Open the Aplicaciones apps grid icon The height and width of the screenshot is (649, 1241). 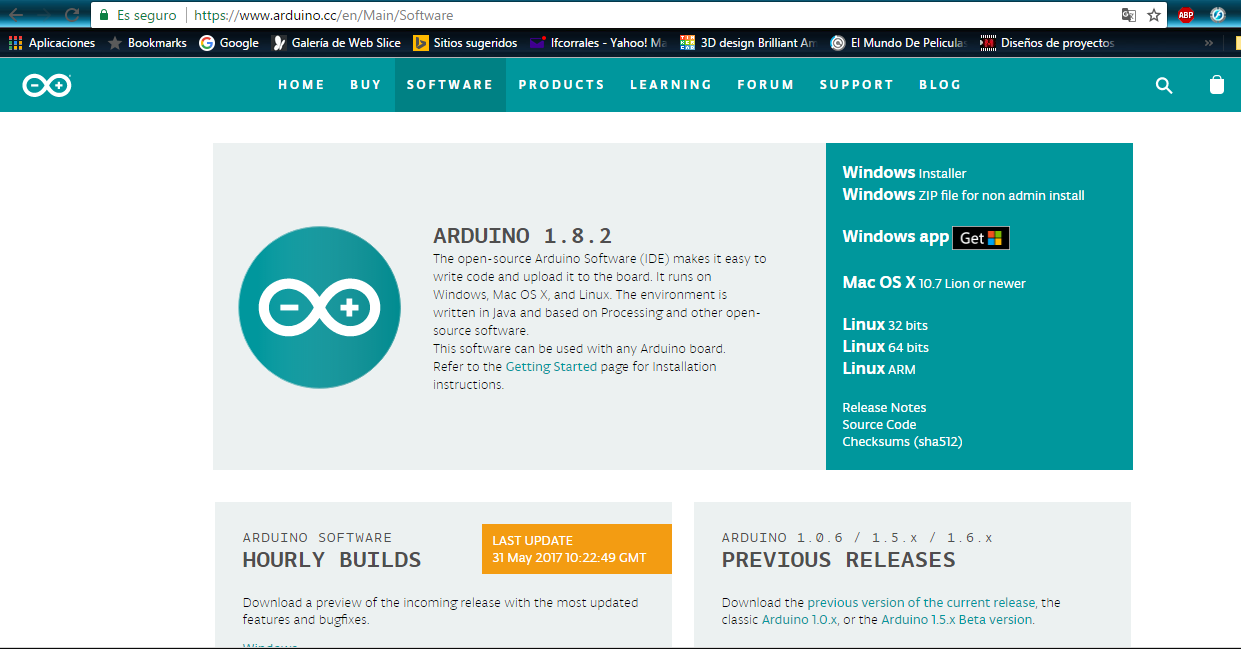point(14,42)
